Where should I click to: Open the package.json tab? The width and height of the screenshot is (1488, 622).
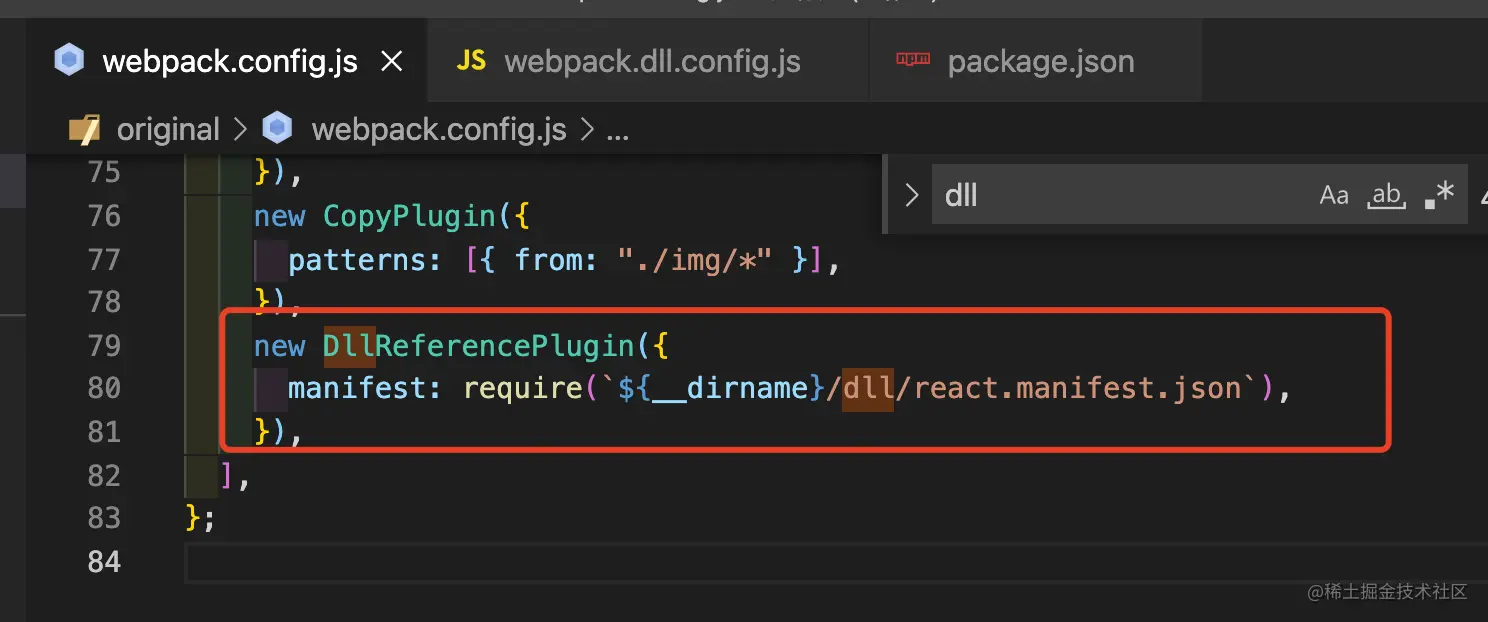(x=1040, y=62)
